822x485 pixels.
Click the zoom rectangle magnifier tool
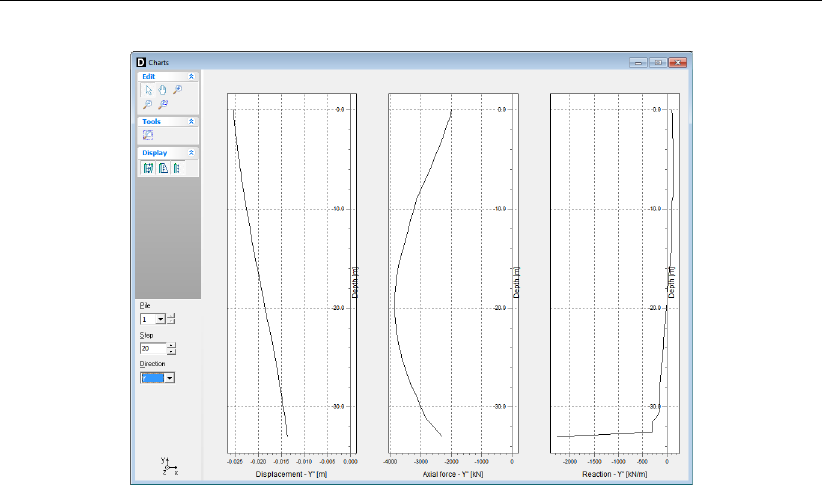pyautogui.click(x=162, y=104)
